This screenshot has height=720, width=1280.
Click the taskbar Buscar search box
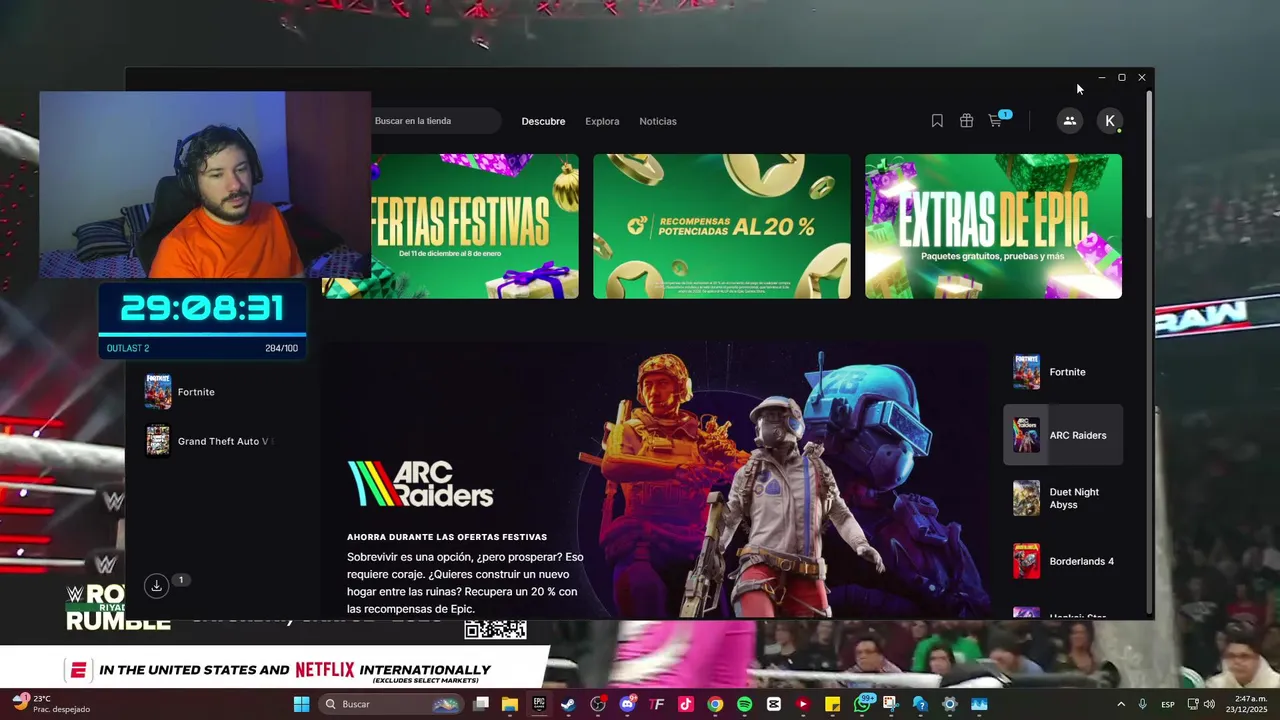tap(391, 704)
